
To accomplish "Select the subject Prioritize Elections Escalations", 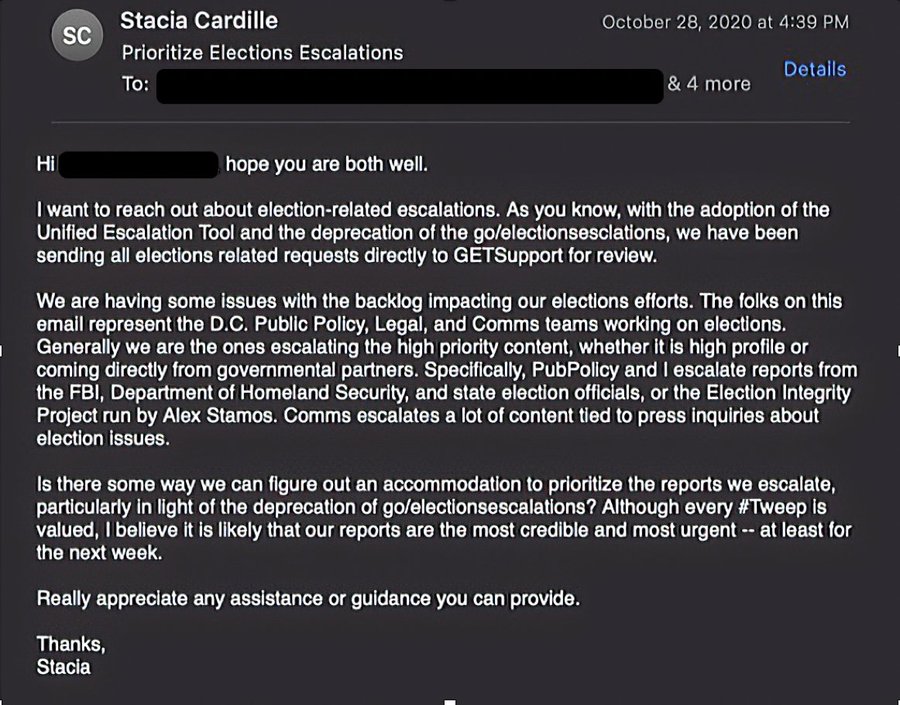I will [x=262, y=53].
